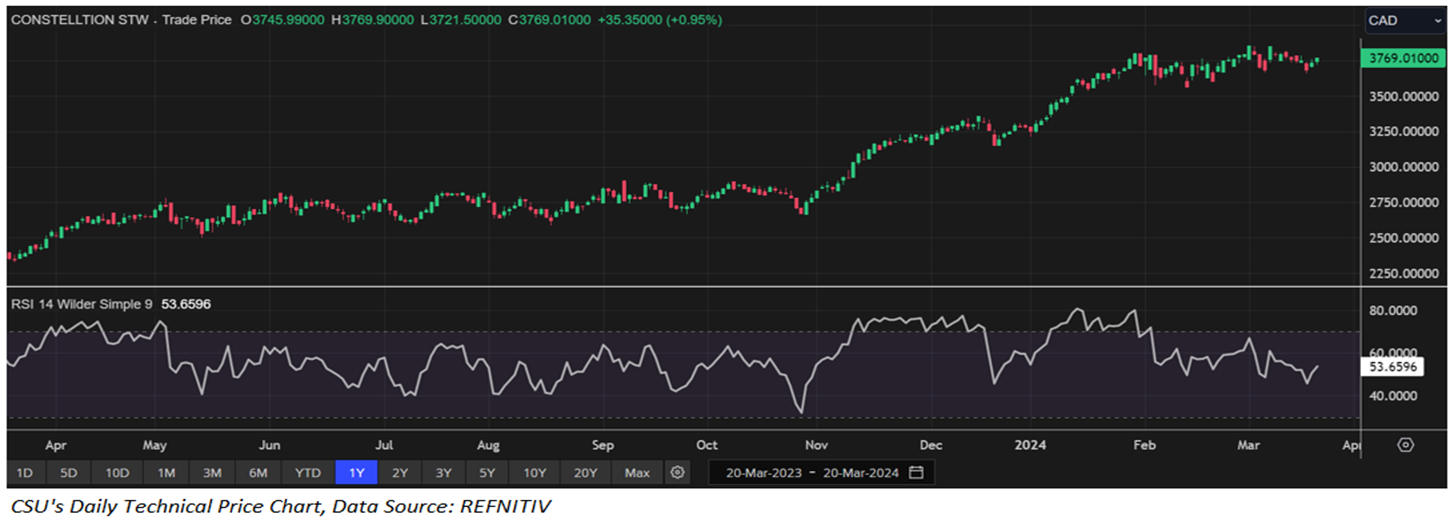Click the L3721.50000 low value
This screenshot has width=1454, height=523.
[x=463, y=20]
